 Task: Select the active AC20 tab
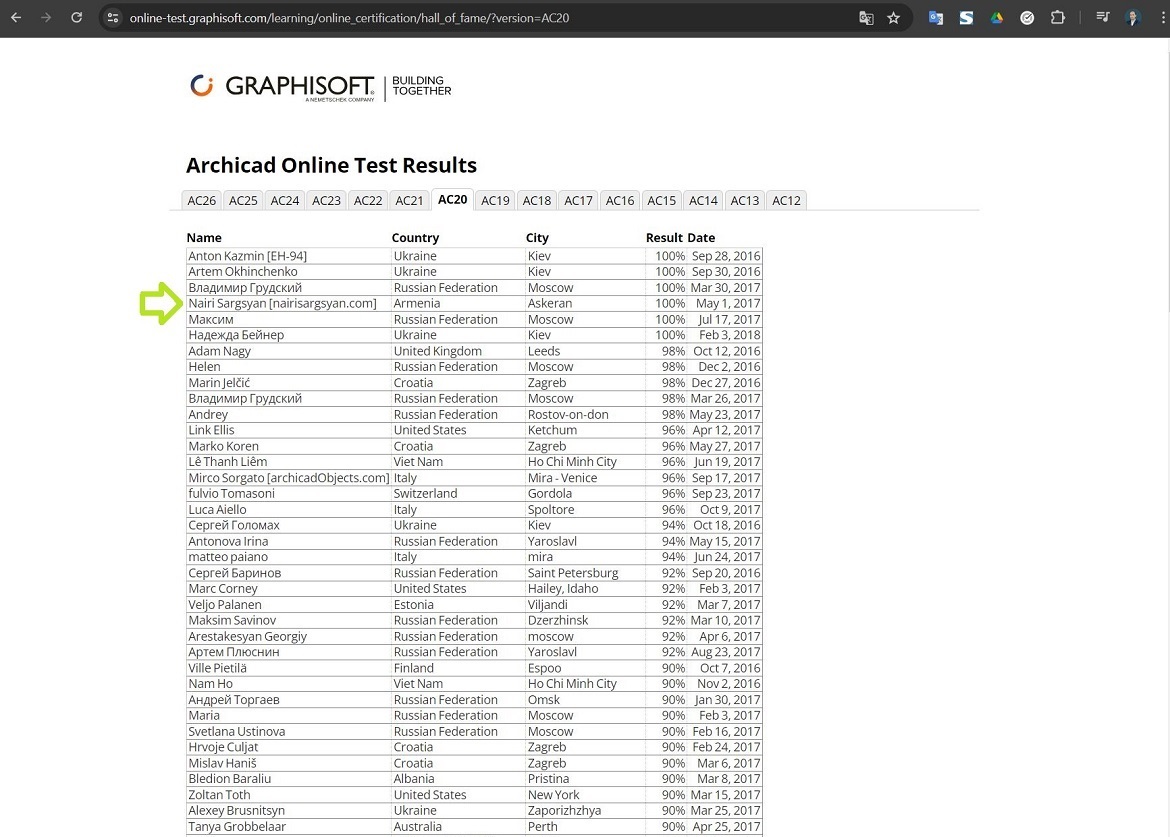(x=452, y=199)
